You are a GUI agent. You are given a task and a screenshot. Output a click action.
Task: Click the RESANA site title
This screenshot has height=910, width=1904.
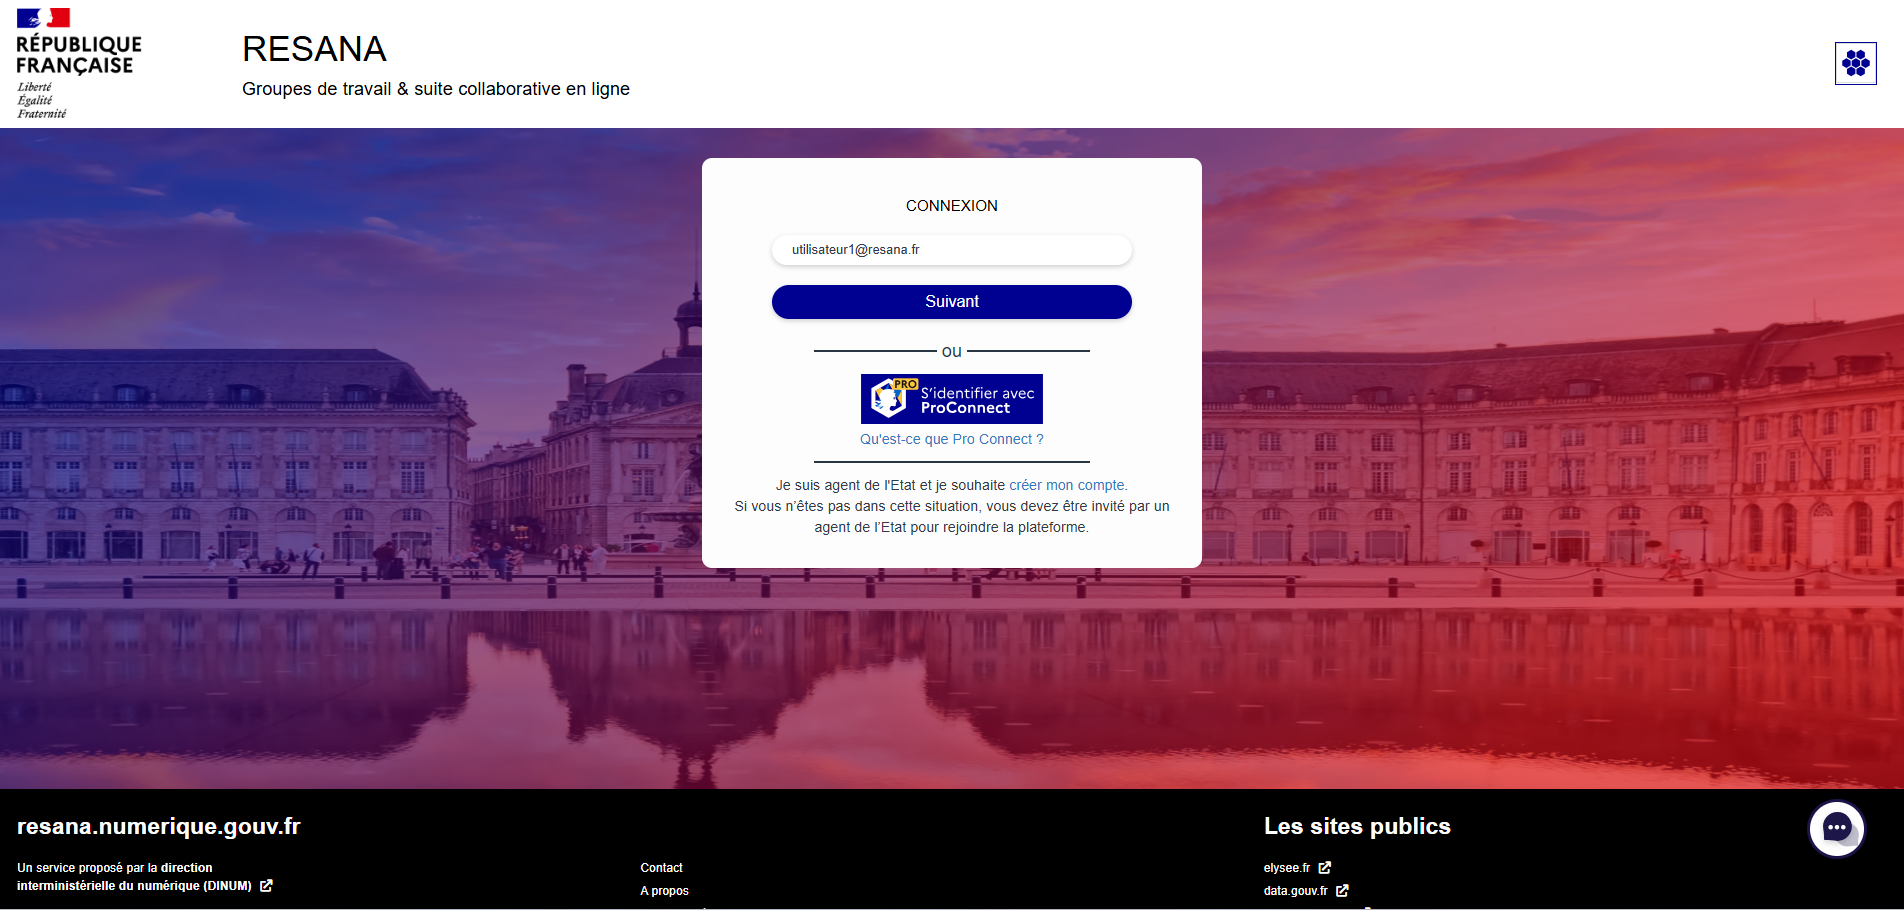314,49
